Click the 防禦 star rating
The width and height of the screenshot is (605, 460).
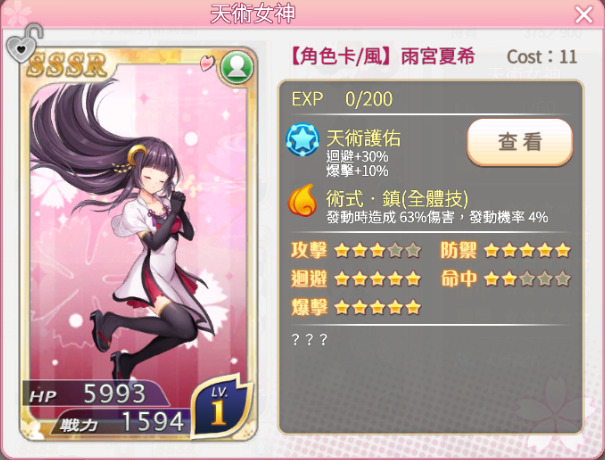pos(527,250)
